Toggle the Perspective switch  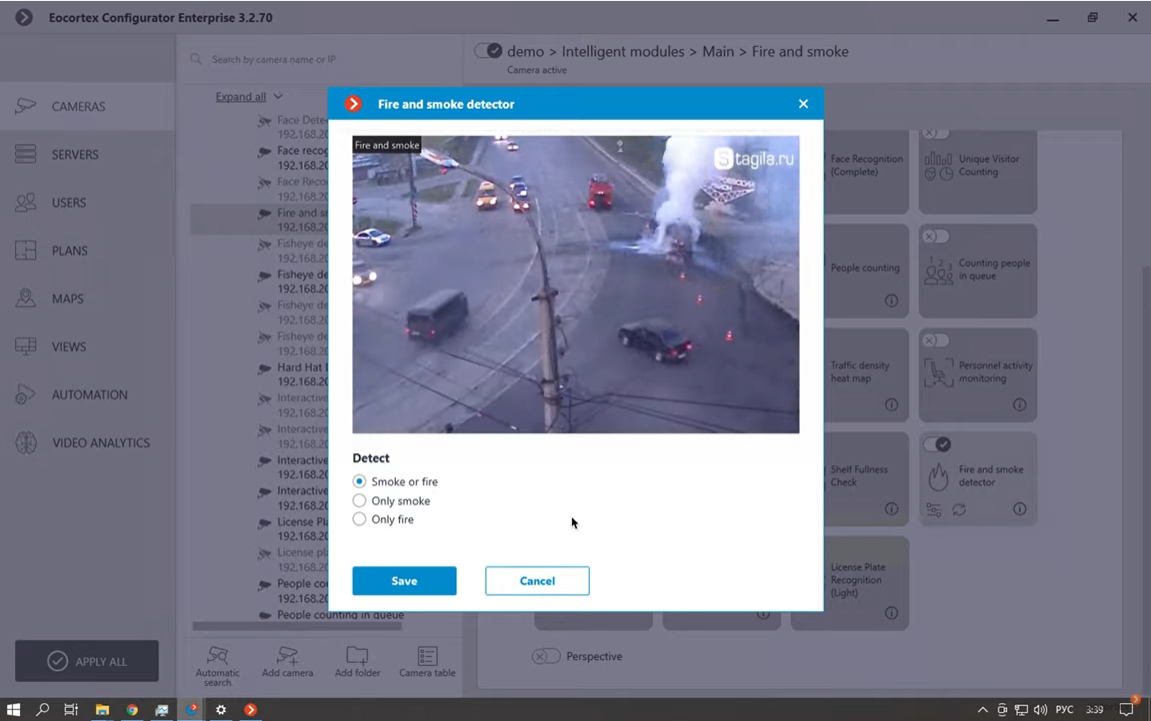[545, 656]
